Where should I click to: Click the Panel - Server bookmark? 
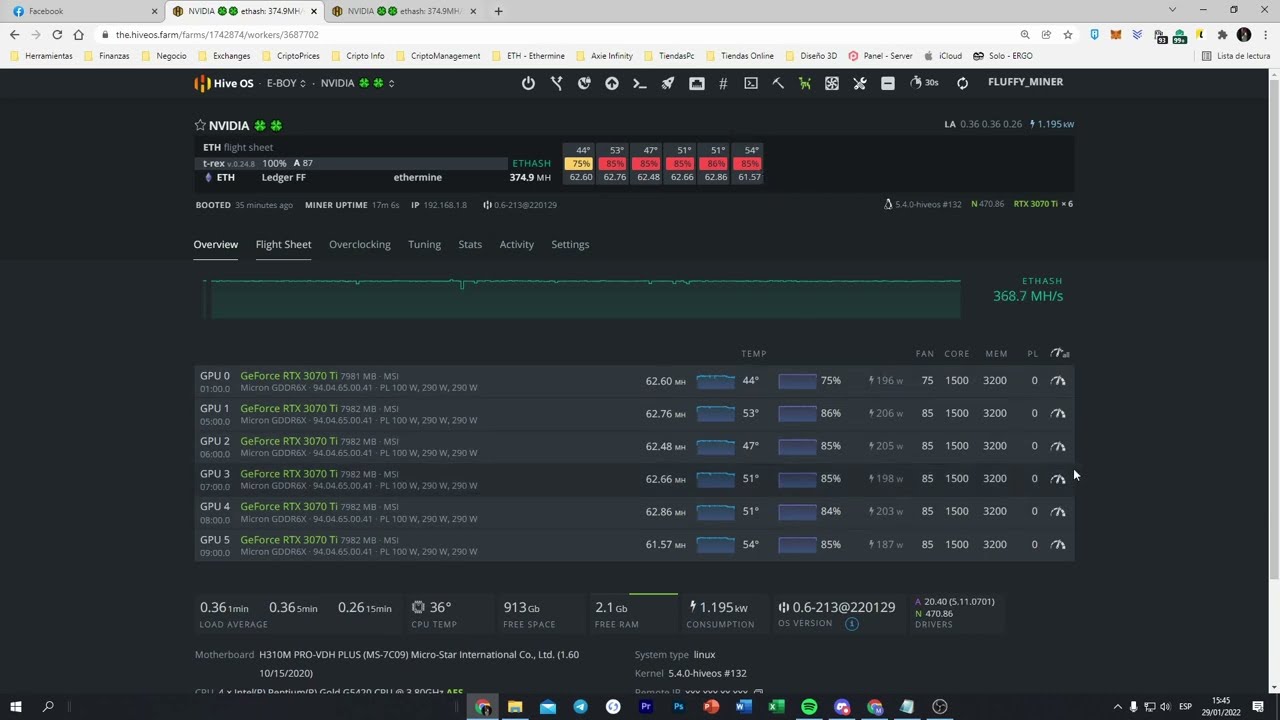click(881, 56)
